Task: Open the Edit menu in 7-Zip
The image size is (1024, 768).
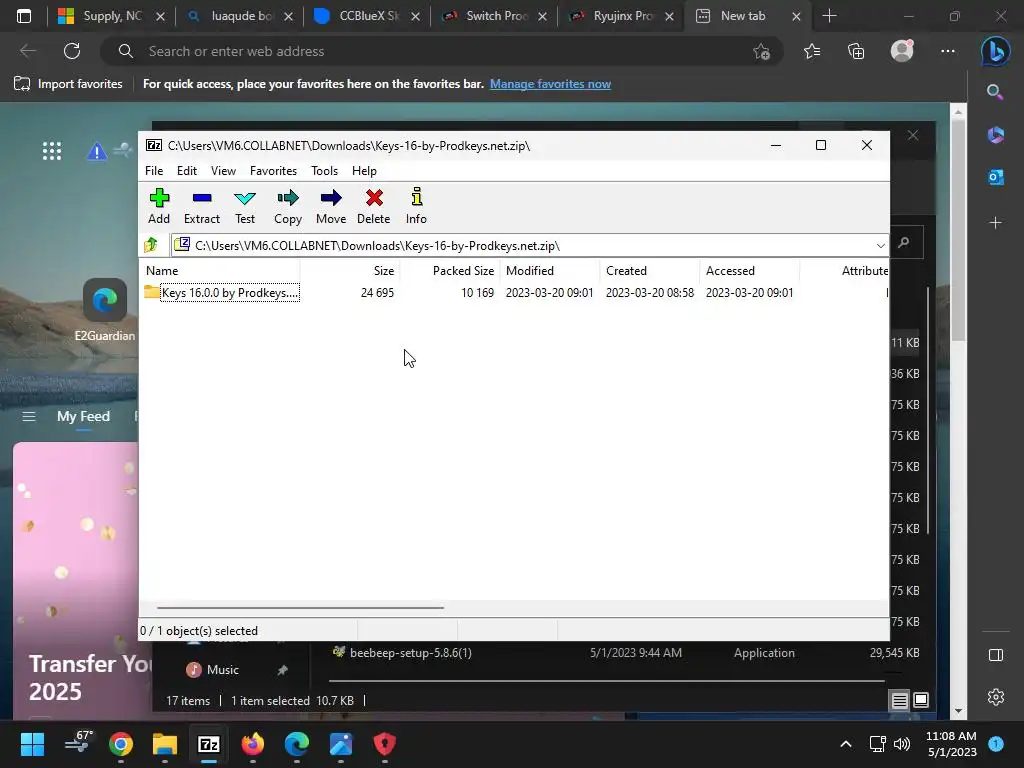Action: pyautogui.click(x=187, y=170)
